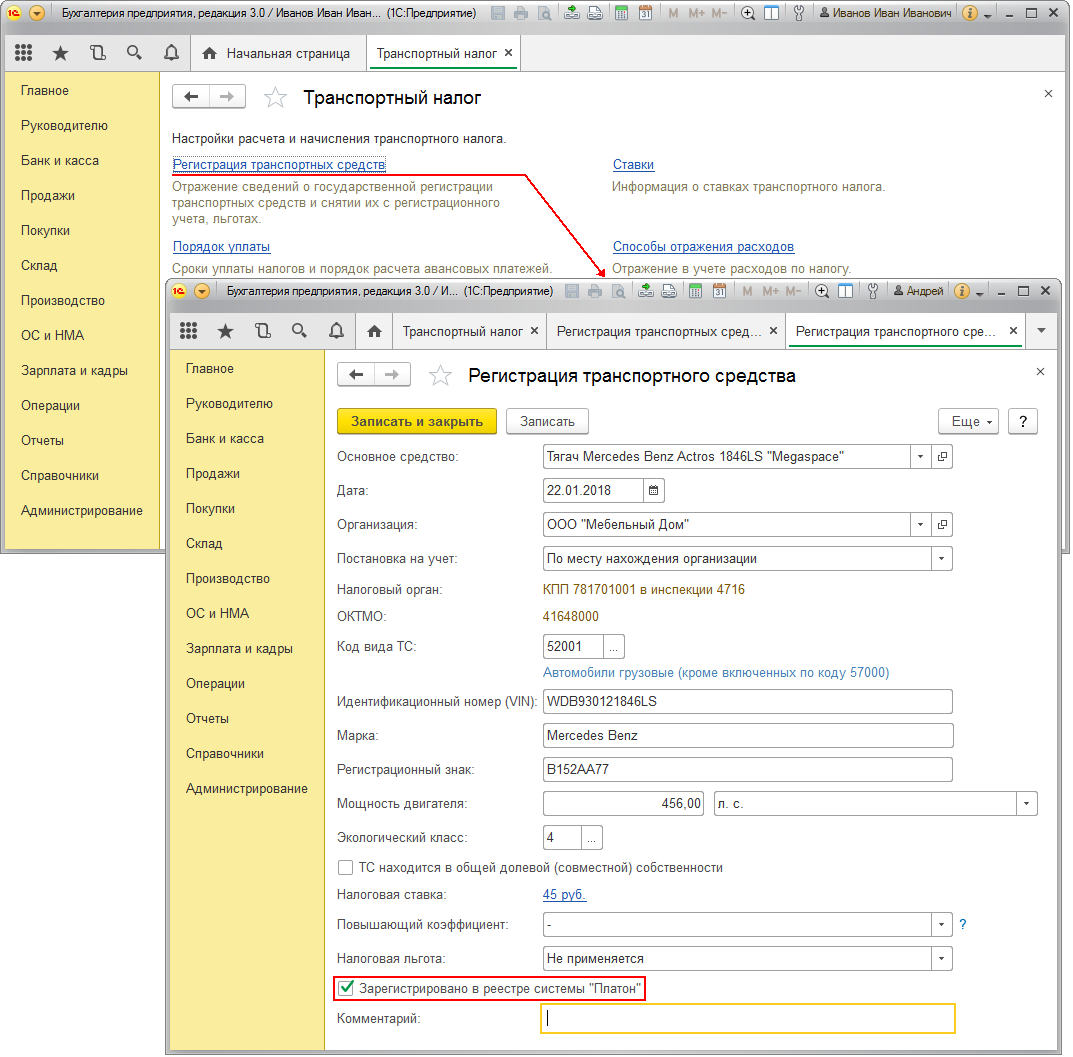Expand the Налоговая льгота dropdown

coord(941,959)
